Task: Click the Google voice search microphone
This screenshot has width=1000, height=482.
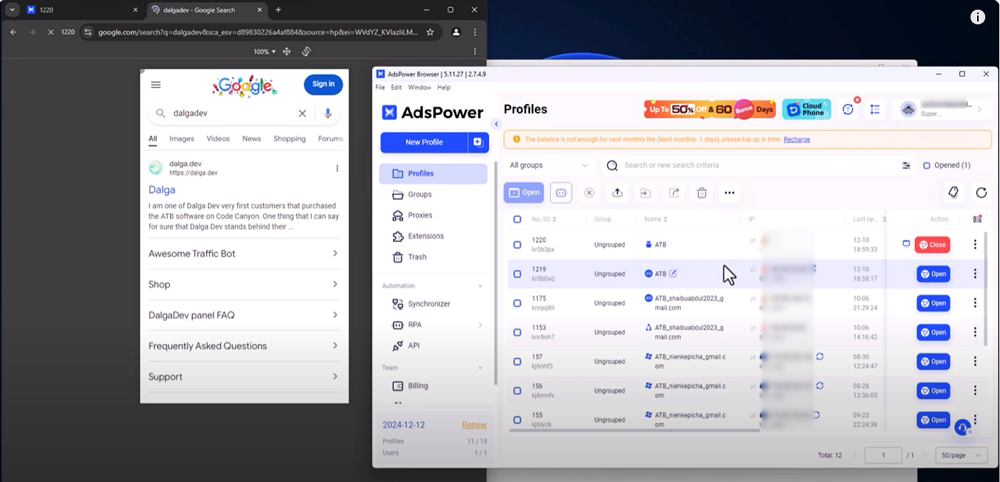Action: 328,113
